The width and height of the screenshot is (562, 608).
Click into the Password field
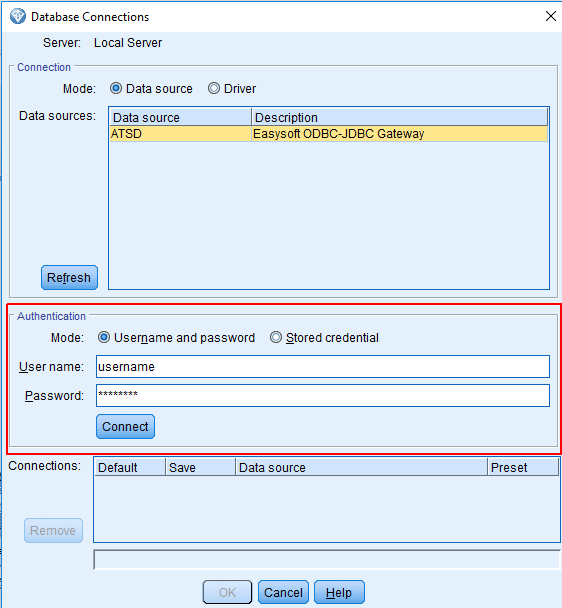[323, 396]
